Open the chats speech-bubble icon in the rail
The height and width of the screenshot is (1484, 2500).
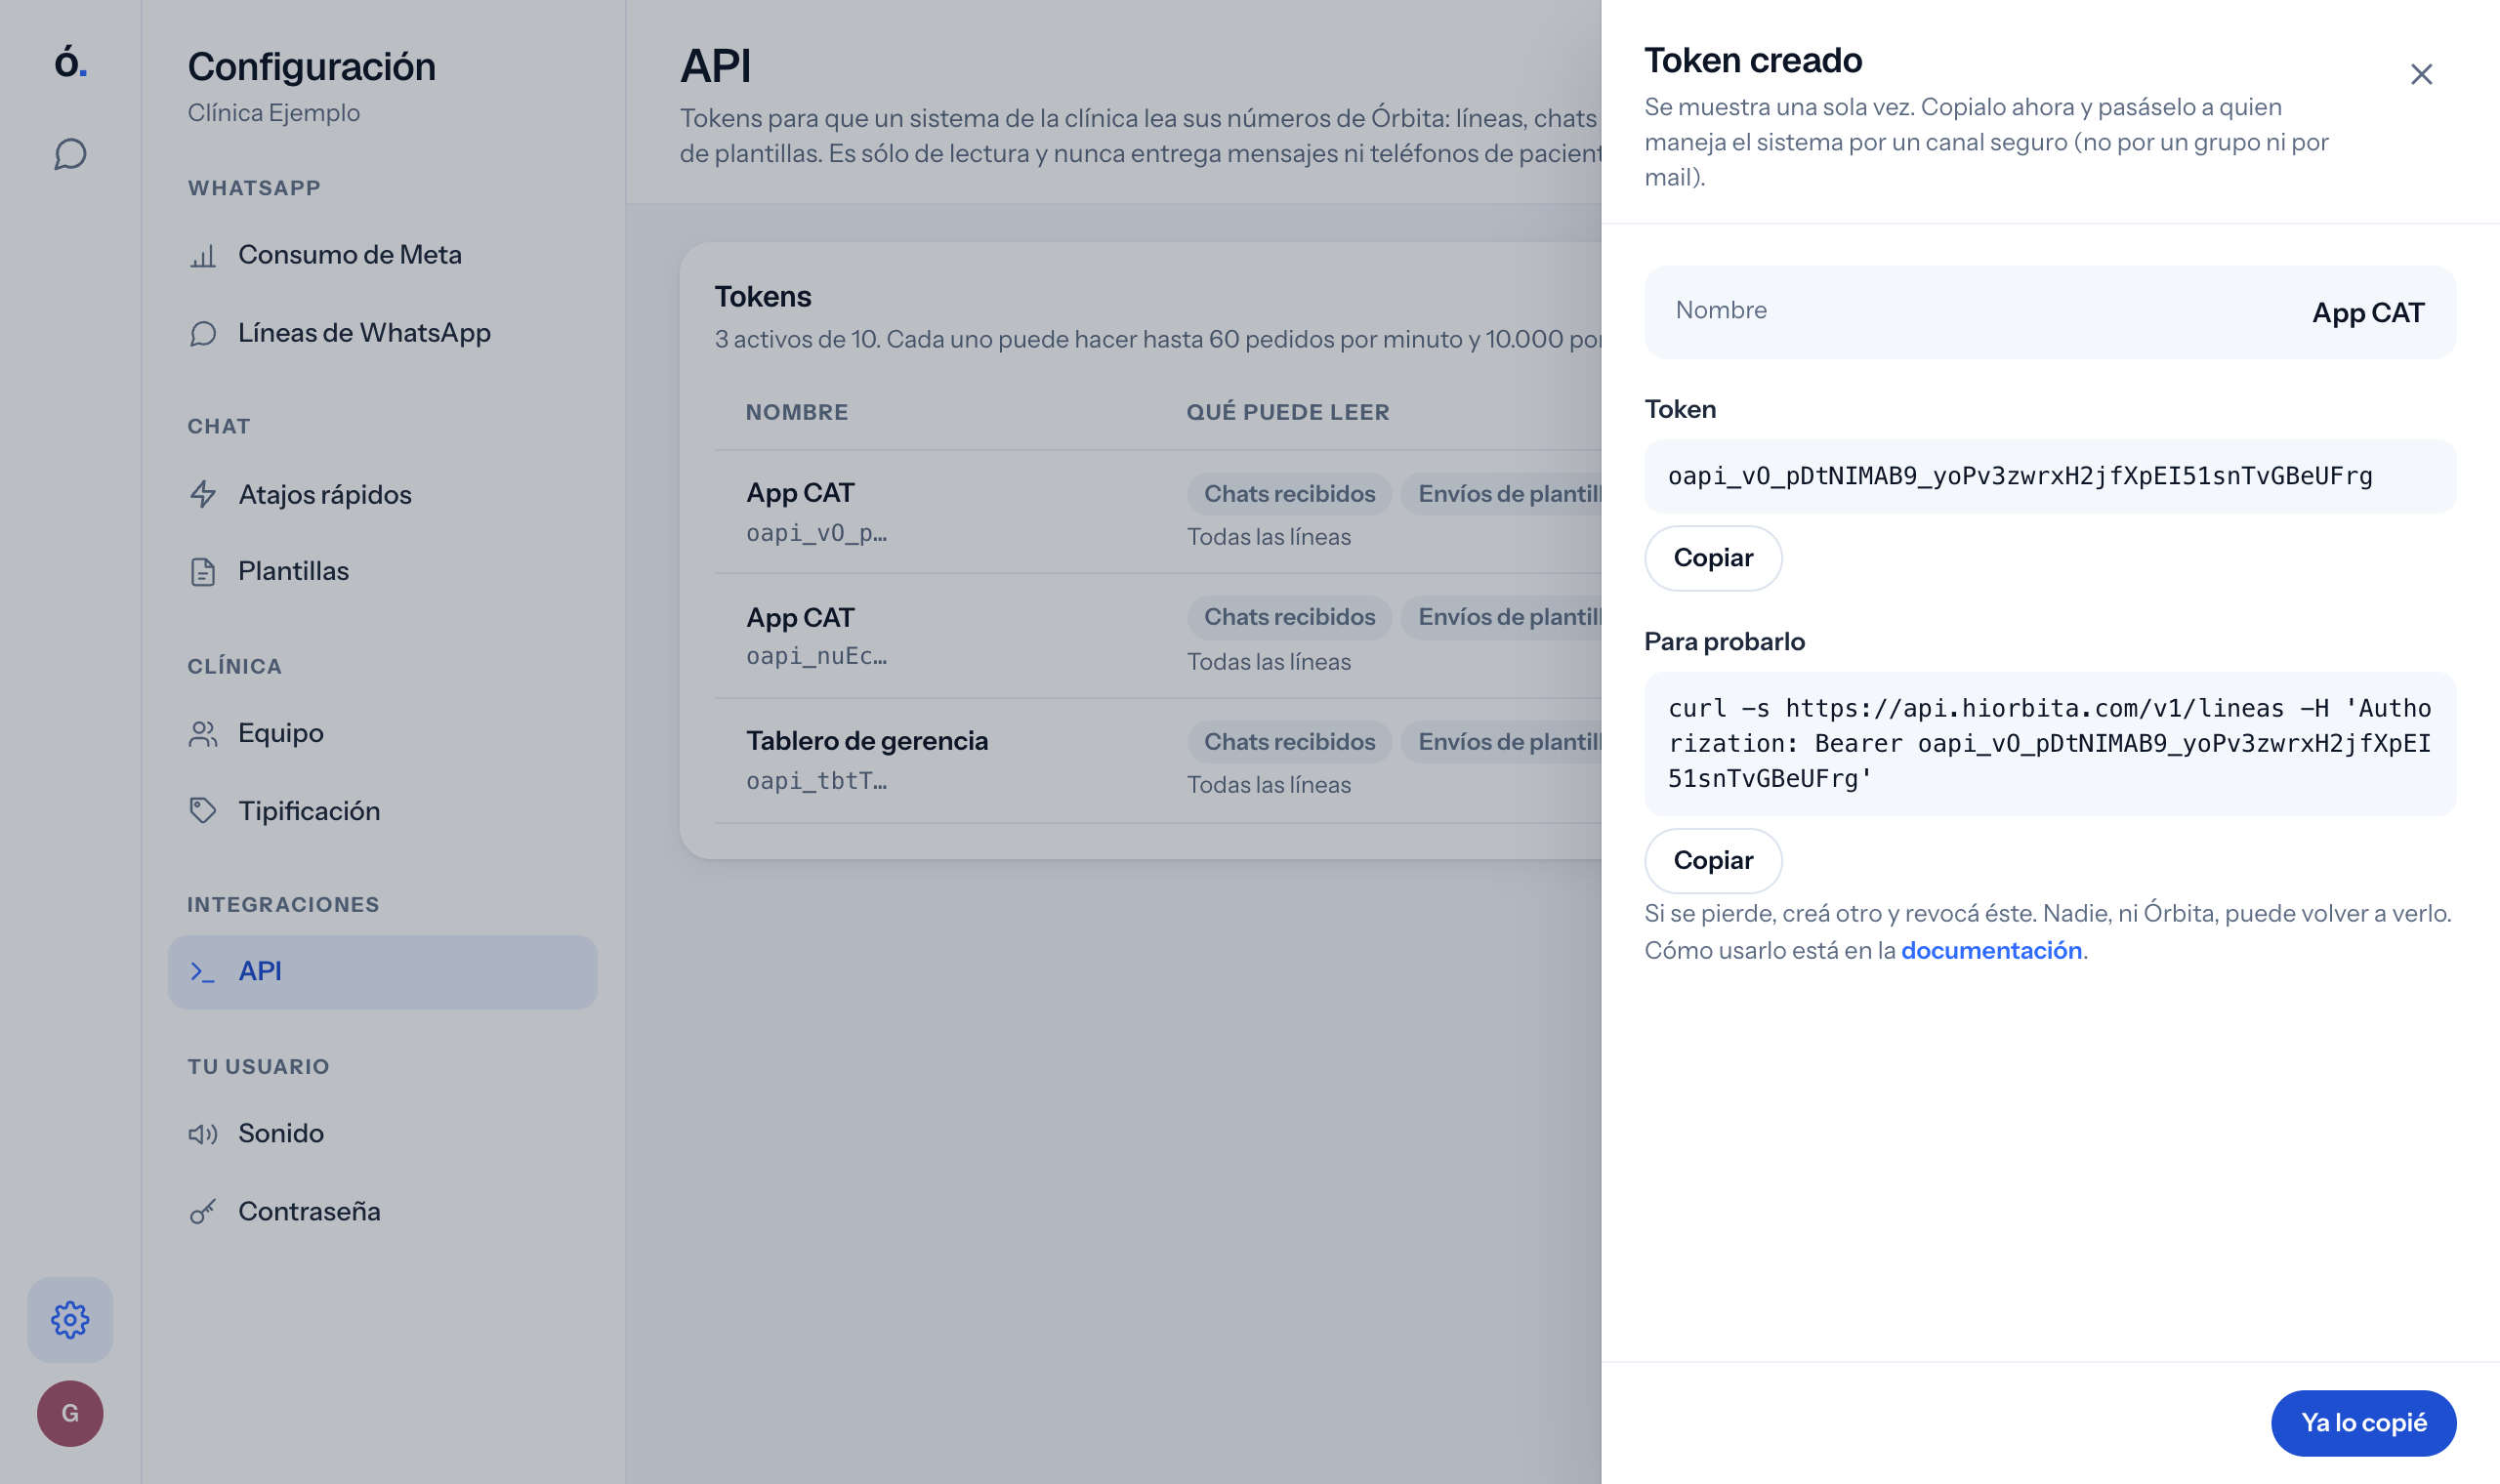[x=70, y=154]
